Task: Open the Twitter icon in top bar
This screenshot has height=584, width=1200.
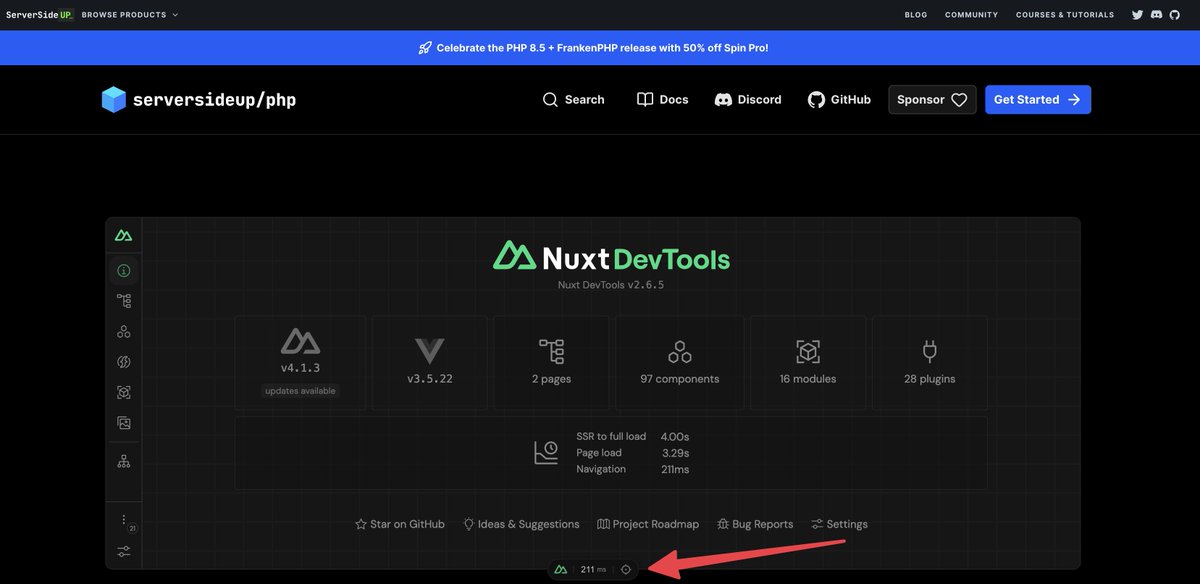Action: click(x=1137, y=15)
